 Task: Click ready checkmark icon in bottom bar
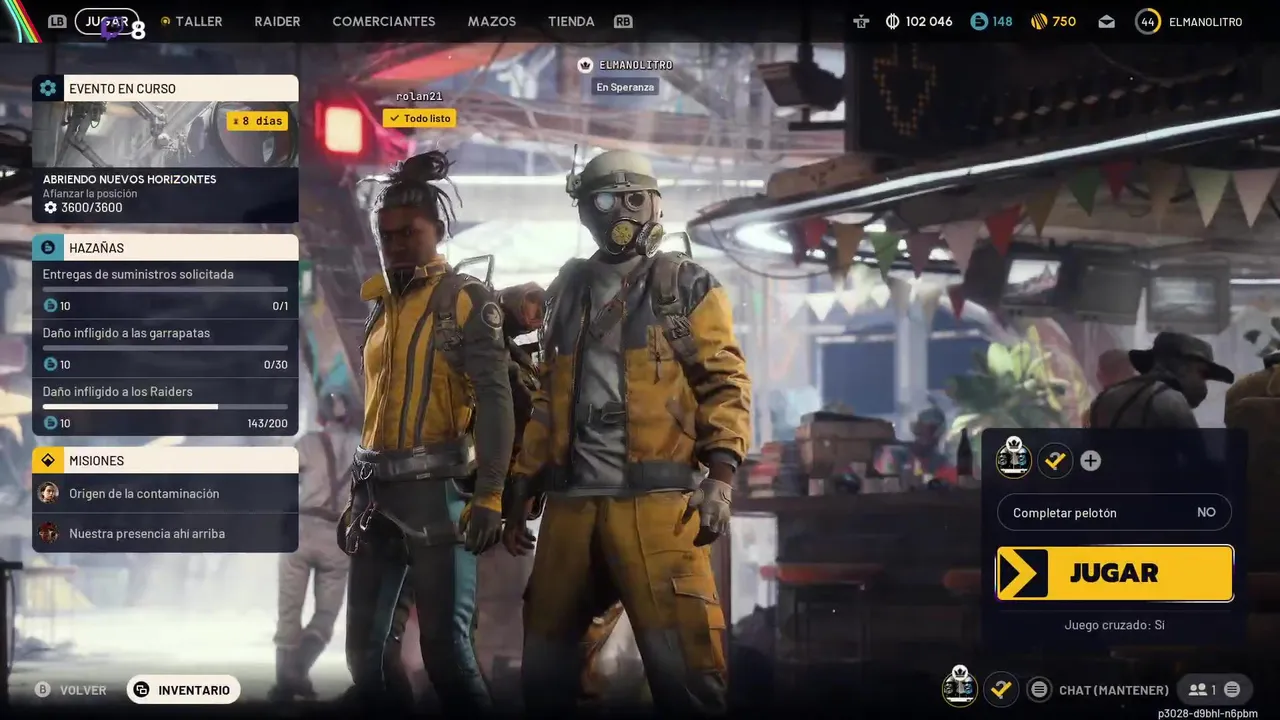click(1001, 689)
